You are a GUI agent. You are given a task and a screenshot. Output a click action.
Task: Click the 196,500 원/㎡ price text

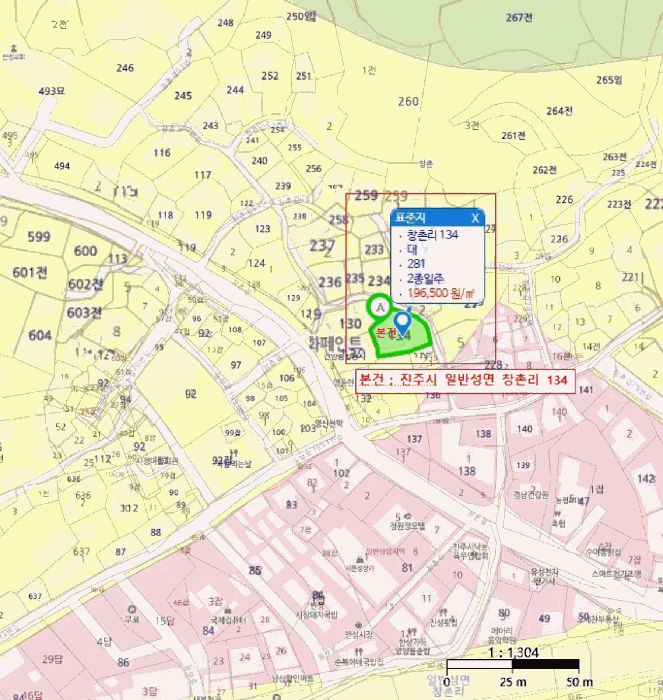click(x=441, y=293)
